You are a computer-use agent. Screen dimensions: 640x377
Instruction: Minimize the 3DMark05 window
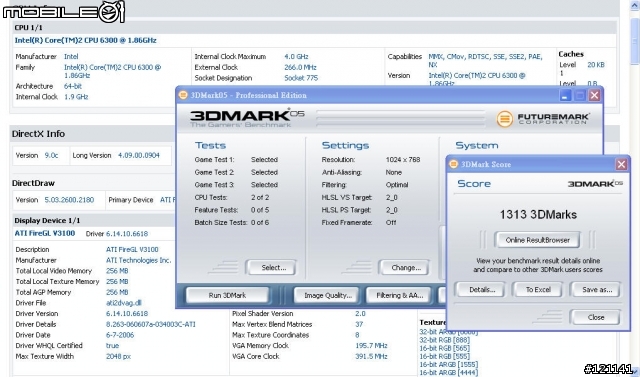[565, 95]
